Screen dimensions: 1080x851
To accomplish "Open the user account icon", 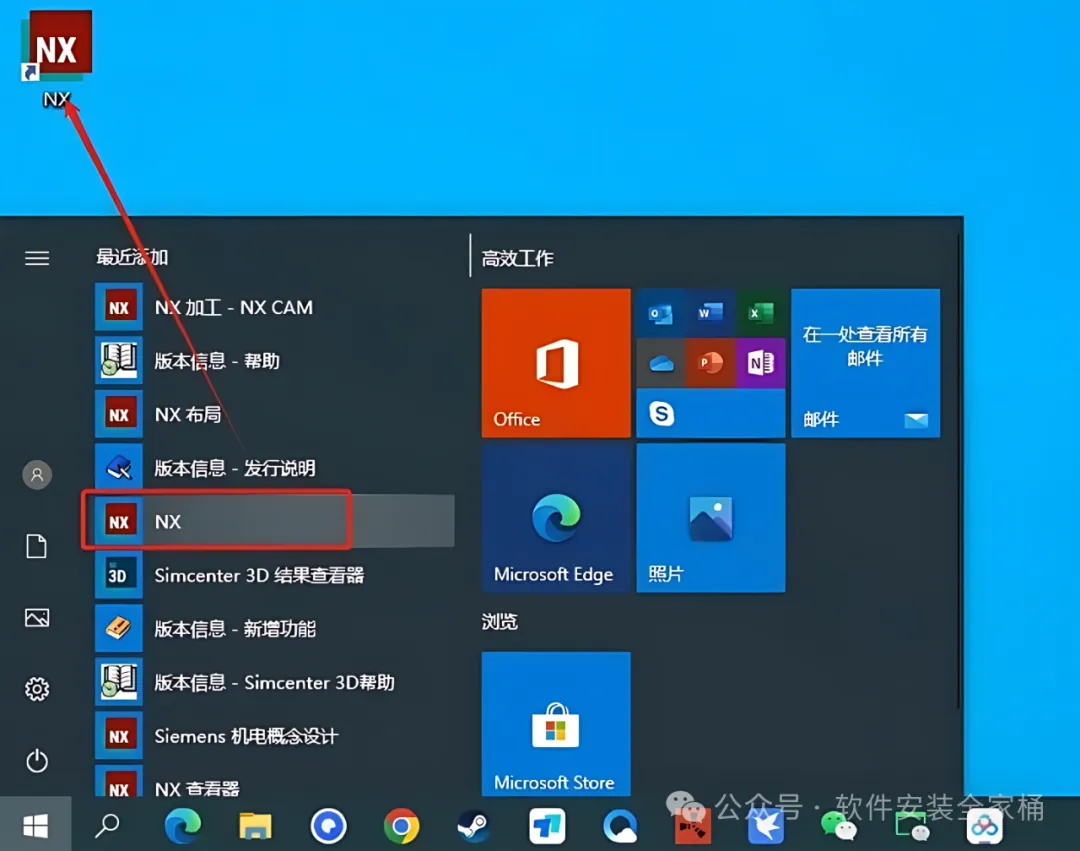I will tap(37, 474).
